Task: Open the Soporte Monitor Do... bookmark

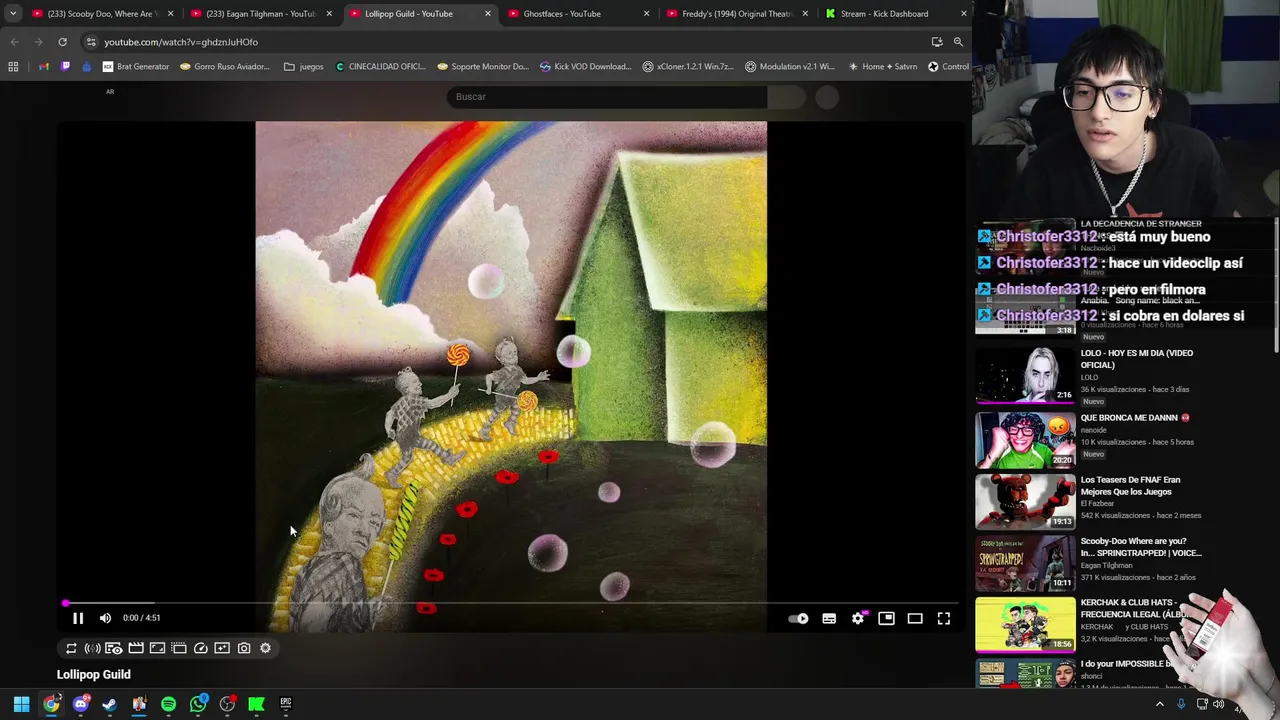Action: (x=483, y=67)
